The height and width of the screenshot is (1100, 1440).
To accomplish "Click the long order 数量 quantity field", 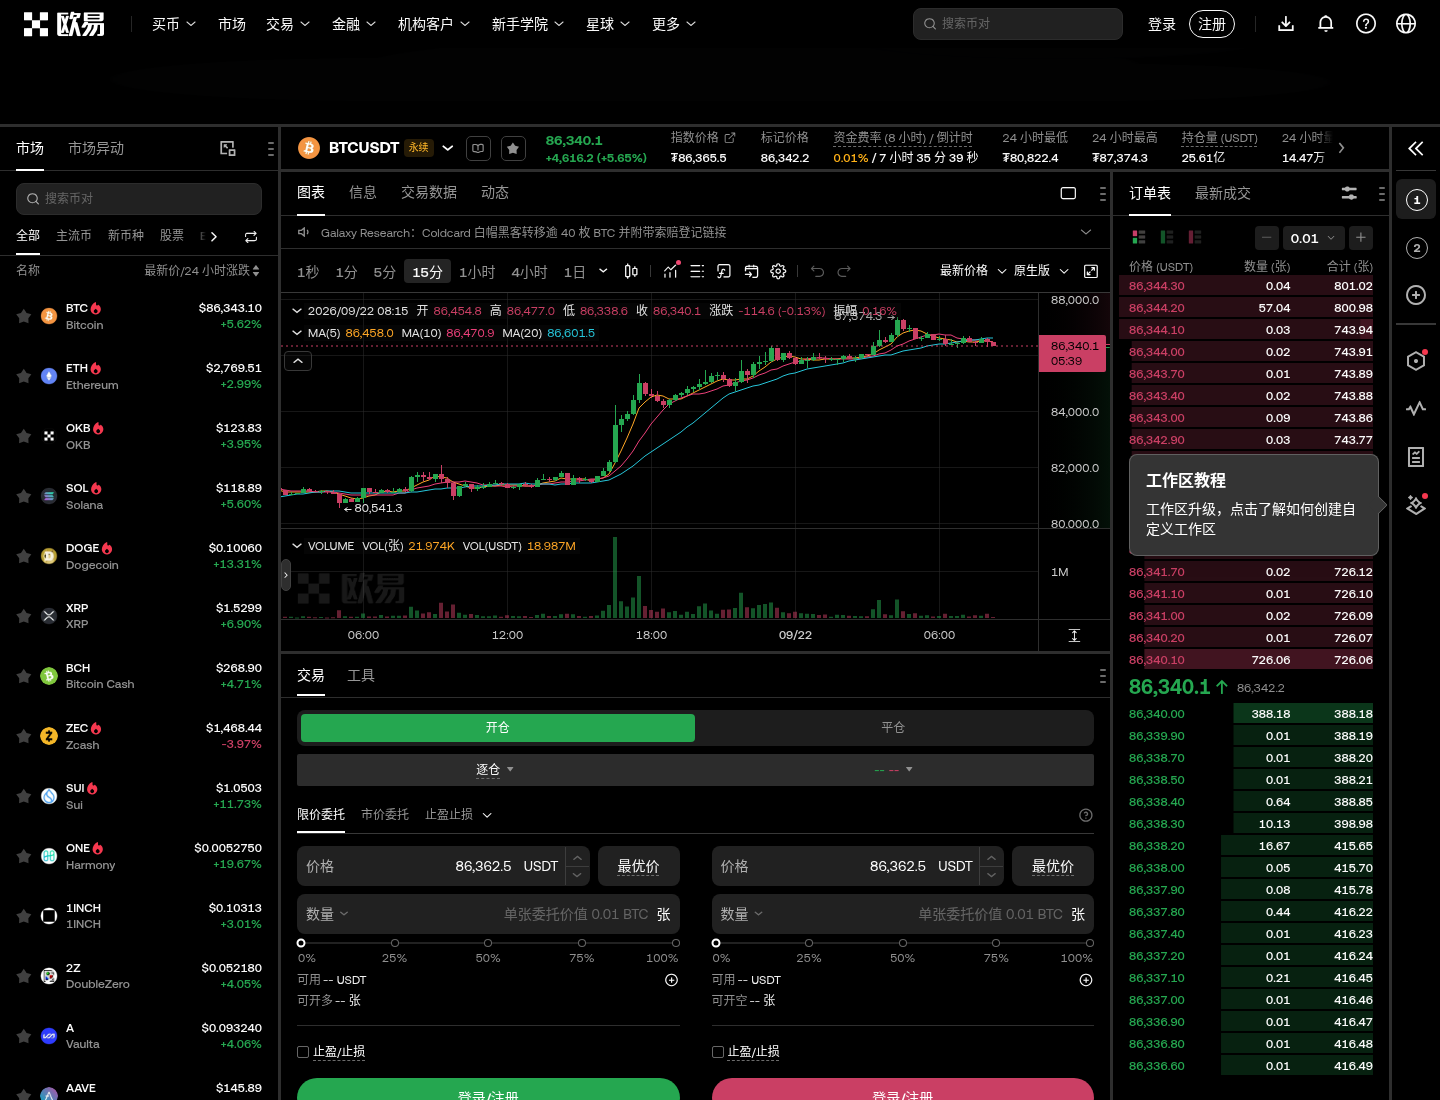I will click(488, 914).
